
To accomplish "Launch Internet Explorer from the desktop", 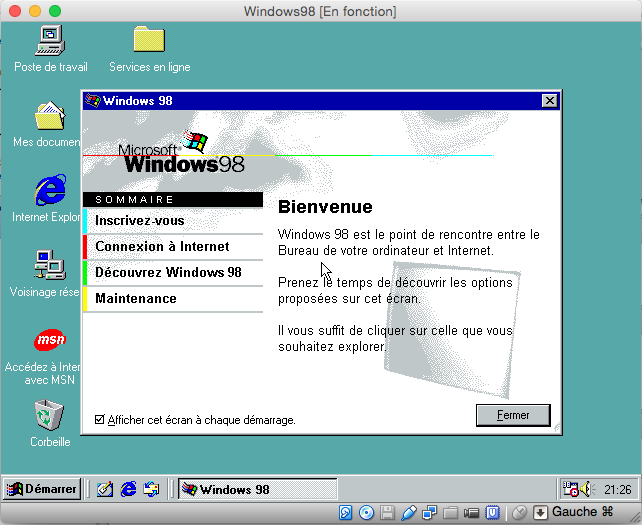I will pyautogui.click(x=50, y=190).
